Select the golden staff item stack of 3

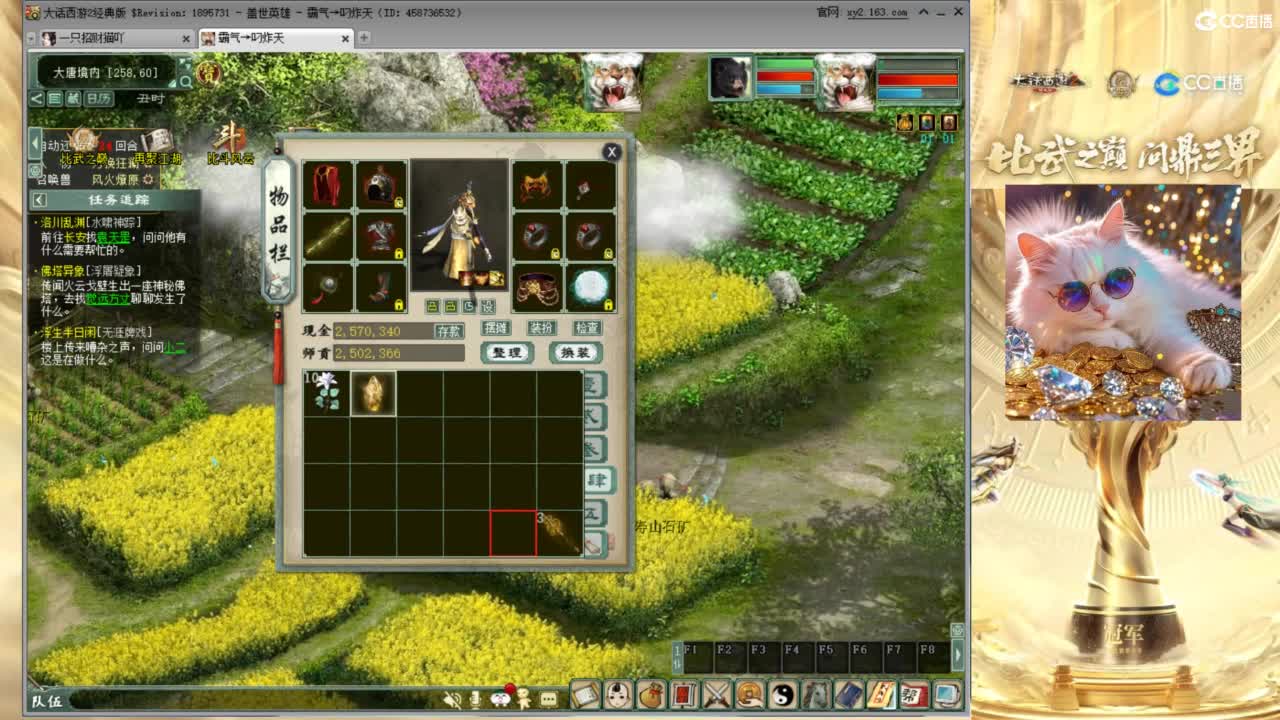click(x=560, y=533)
